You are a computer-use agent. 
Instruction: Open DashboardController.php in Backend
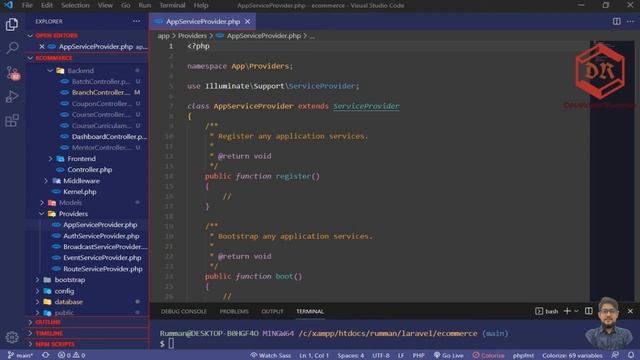[109, 136]
